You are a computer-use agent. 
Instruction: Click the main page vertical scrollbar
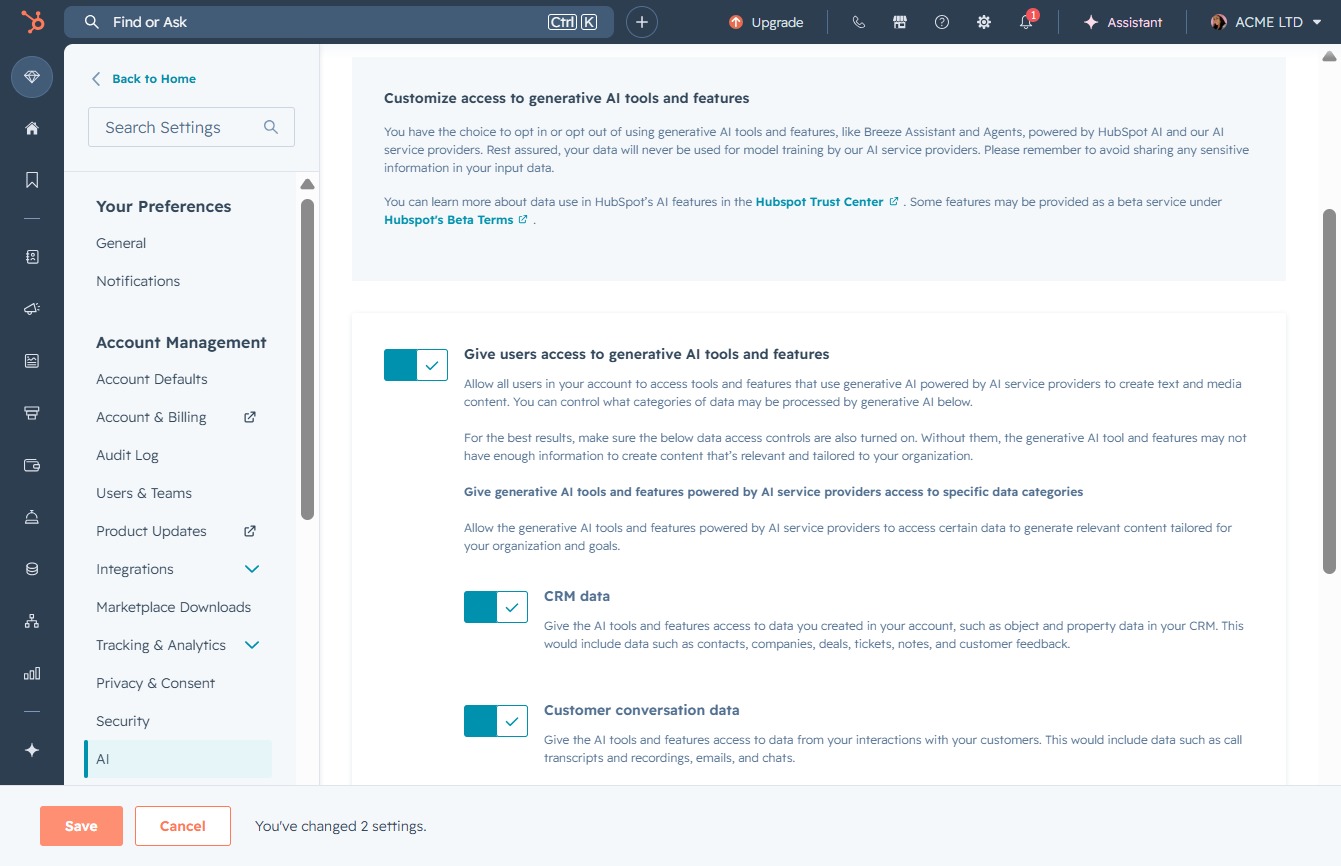pos(1329,391)
